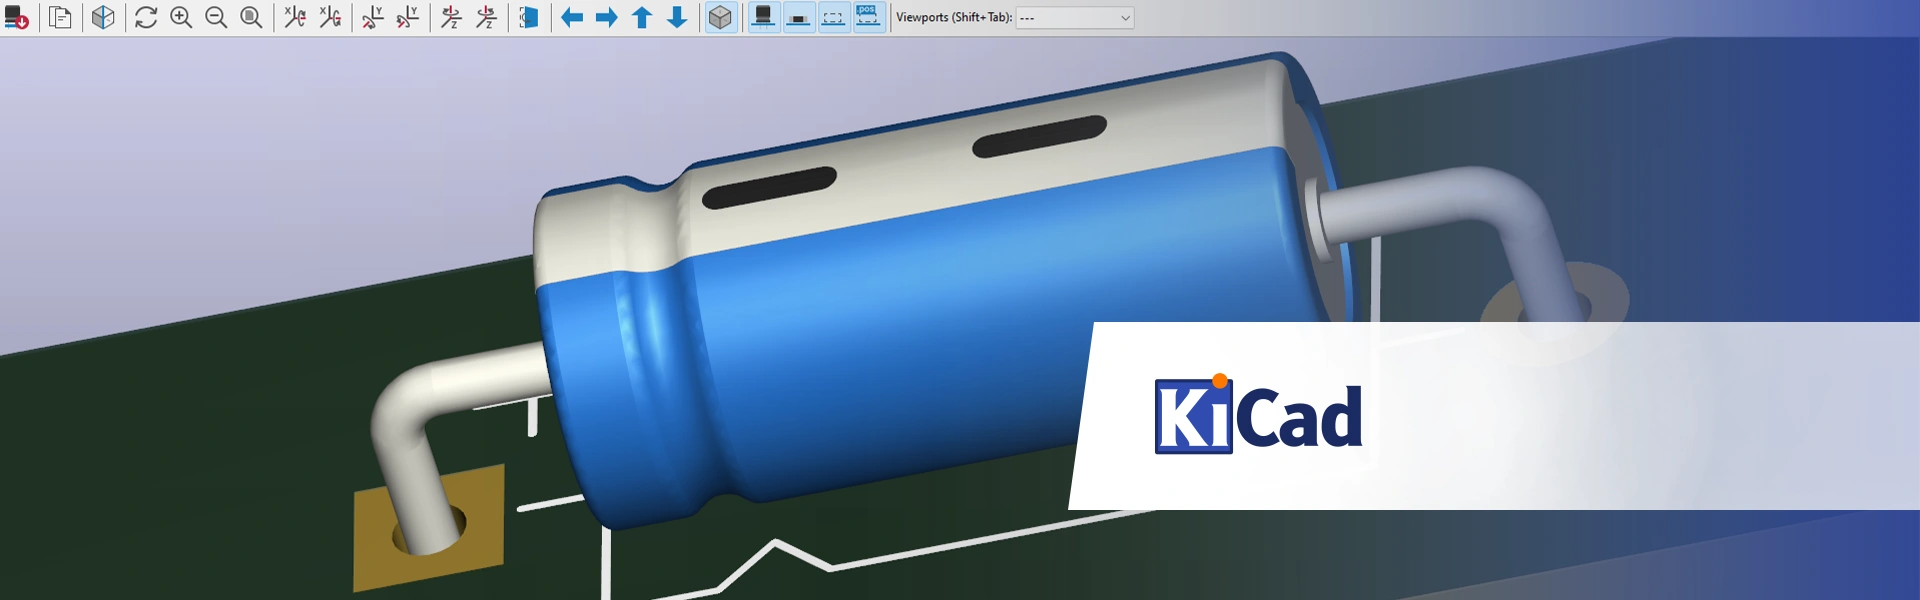Screen dimensions: 1920x600
Task: Copy the 3D image to clipboard
Action: tap(60, 18)
